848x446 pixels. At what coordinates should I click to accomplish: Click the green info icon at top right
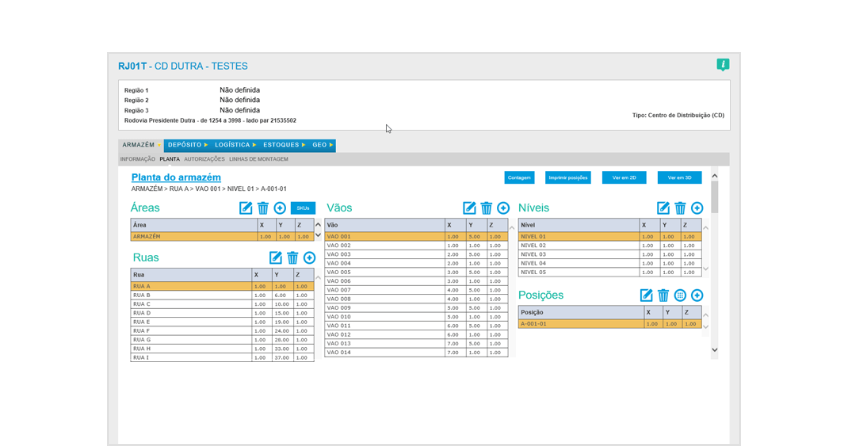click(722, 65)
